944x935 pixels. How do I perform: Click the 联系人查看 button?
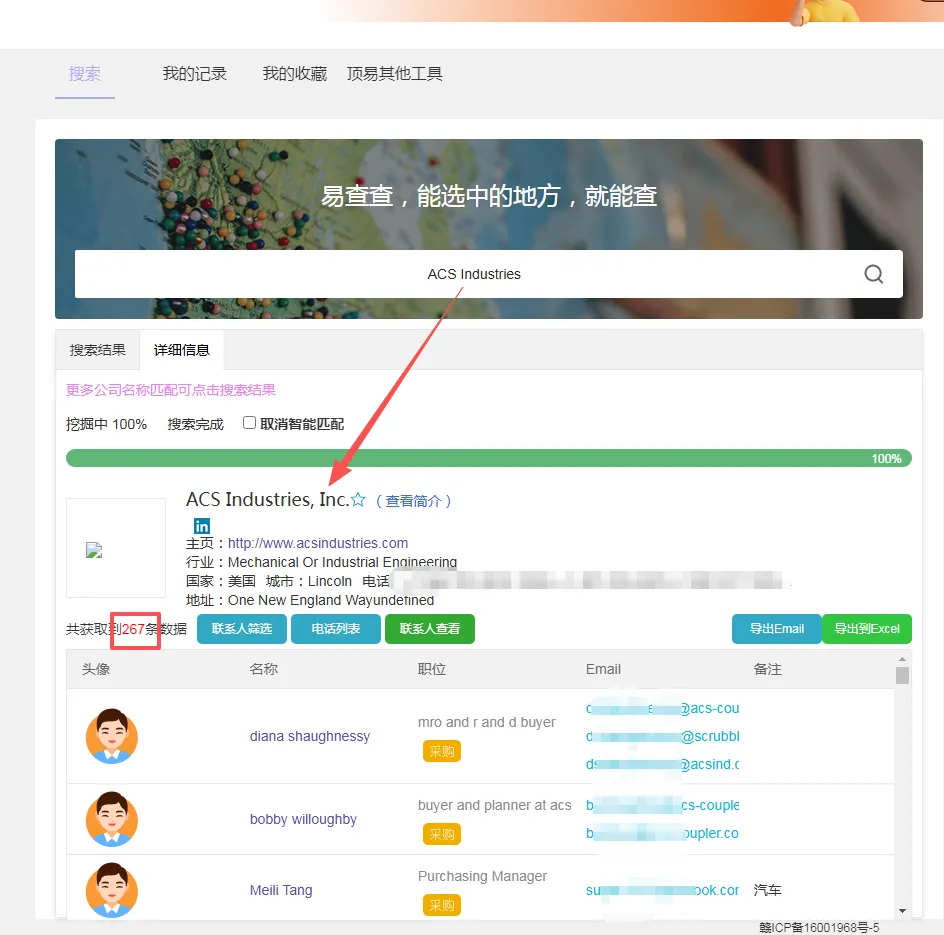point(430,629)
